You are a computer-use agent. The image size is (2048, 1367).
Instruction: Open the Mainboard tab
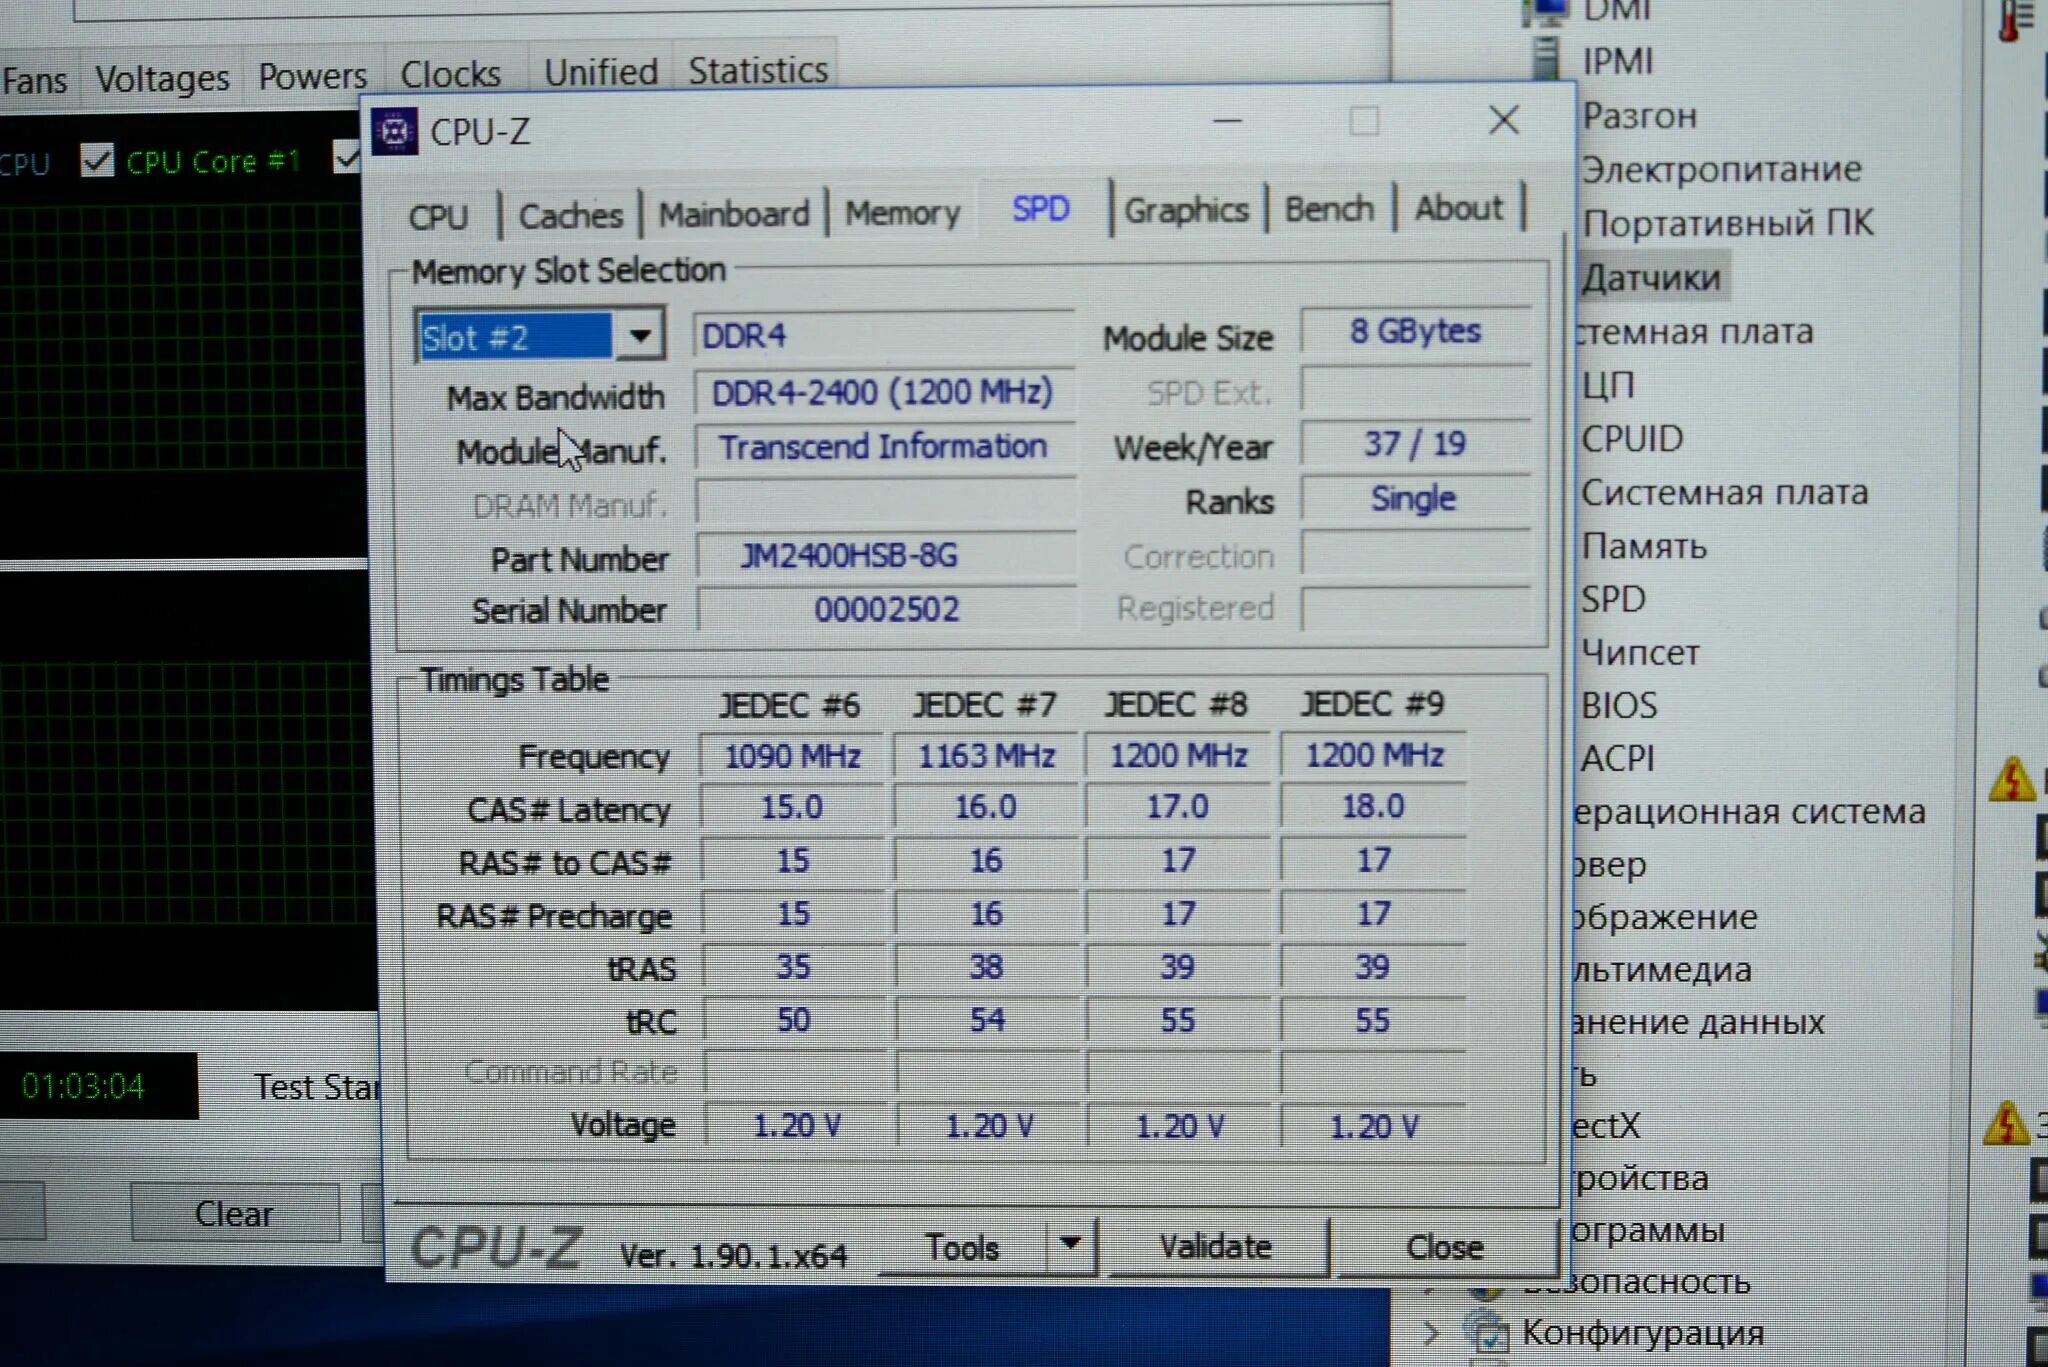(734, 214)
